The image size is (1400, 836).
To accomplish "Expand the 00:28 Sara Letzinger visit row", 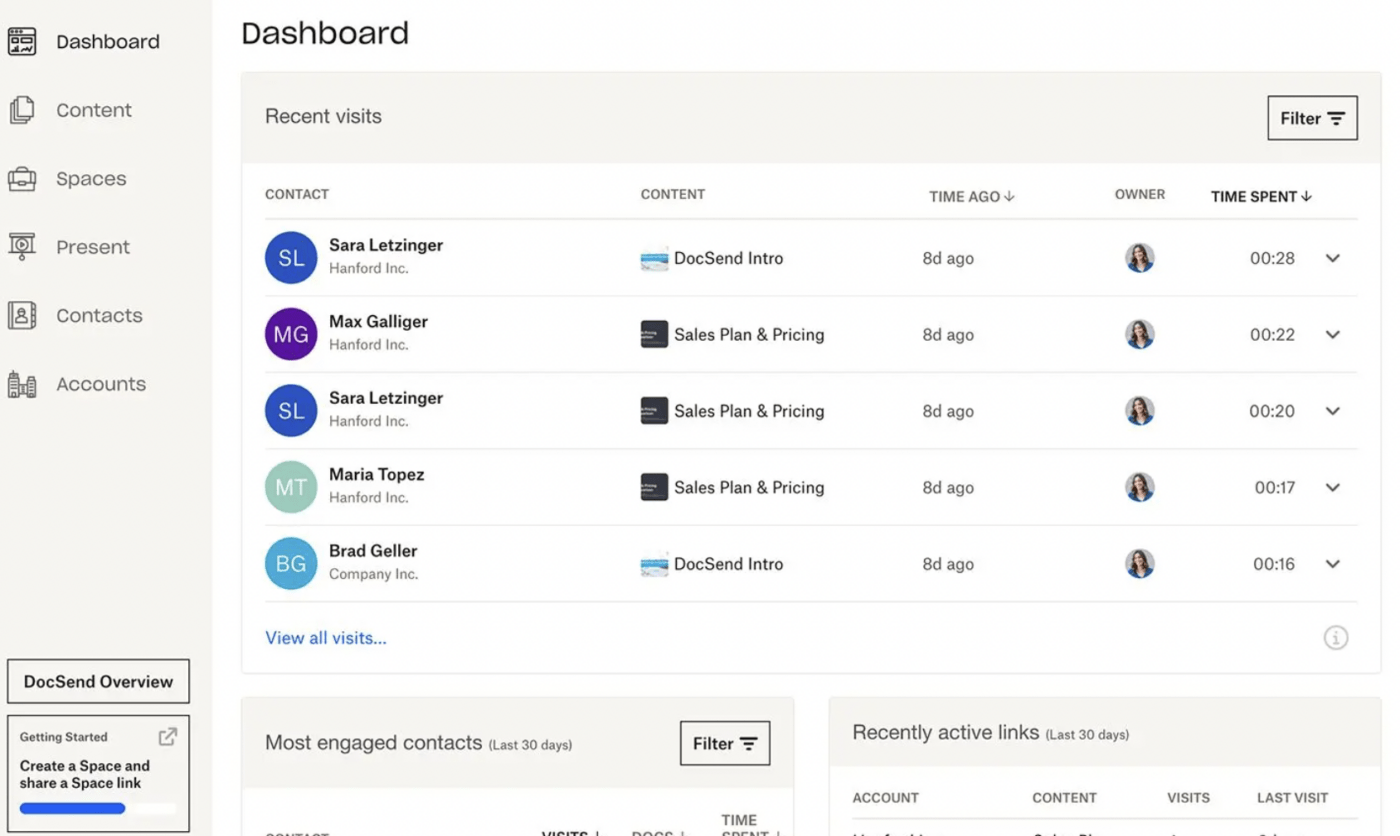I will click(x=1332, y=258).
